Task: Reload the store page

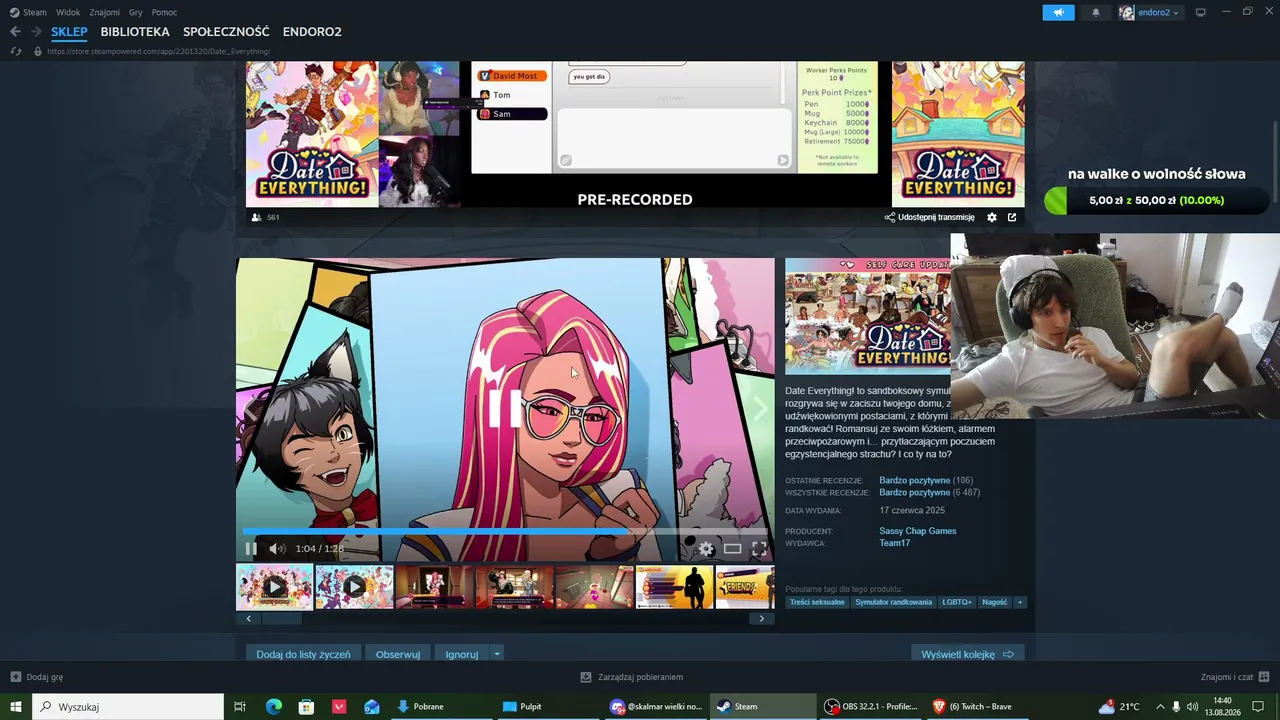Action: pos(16,51)
